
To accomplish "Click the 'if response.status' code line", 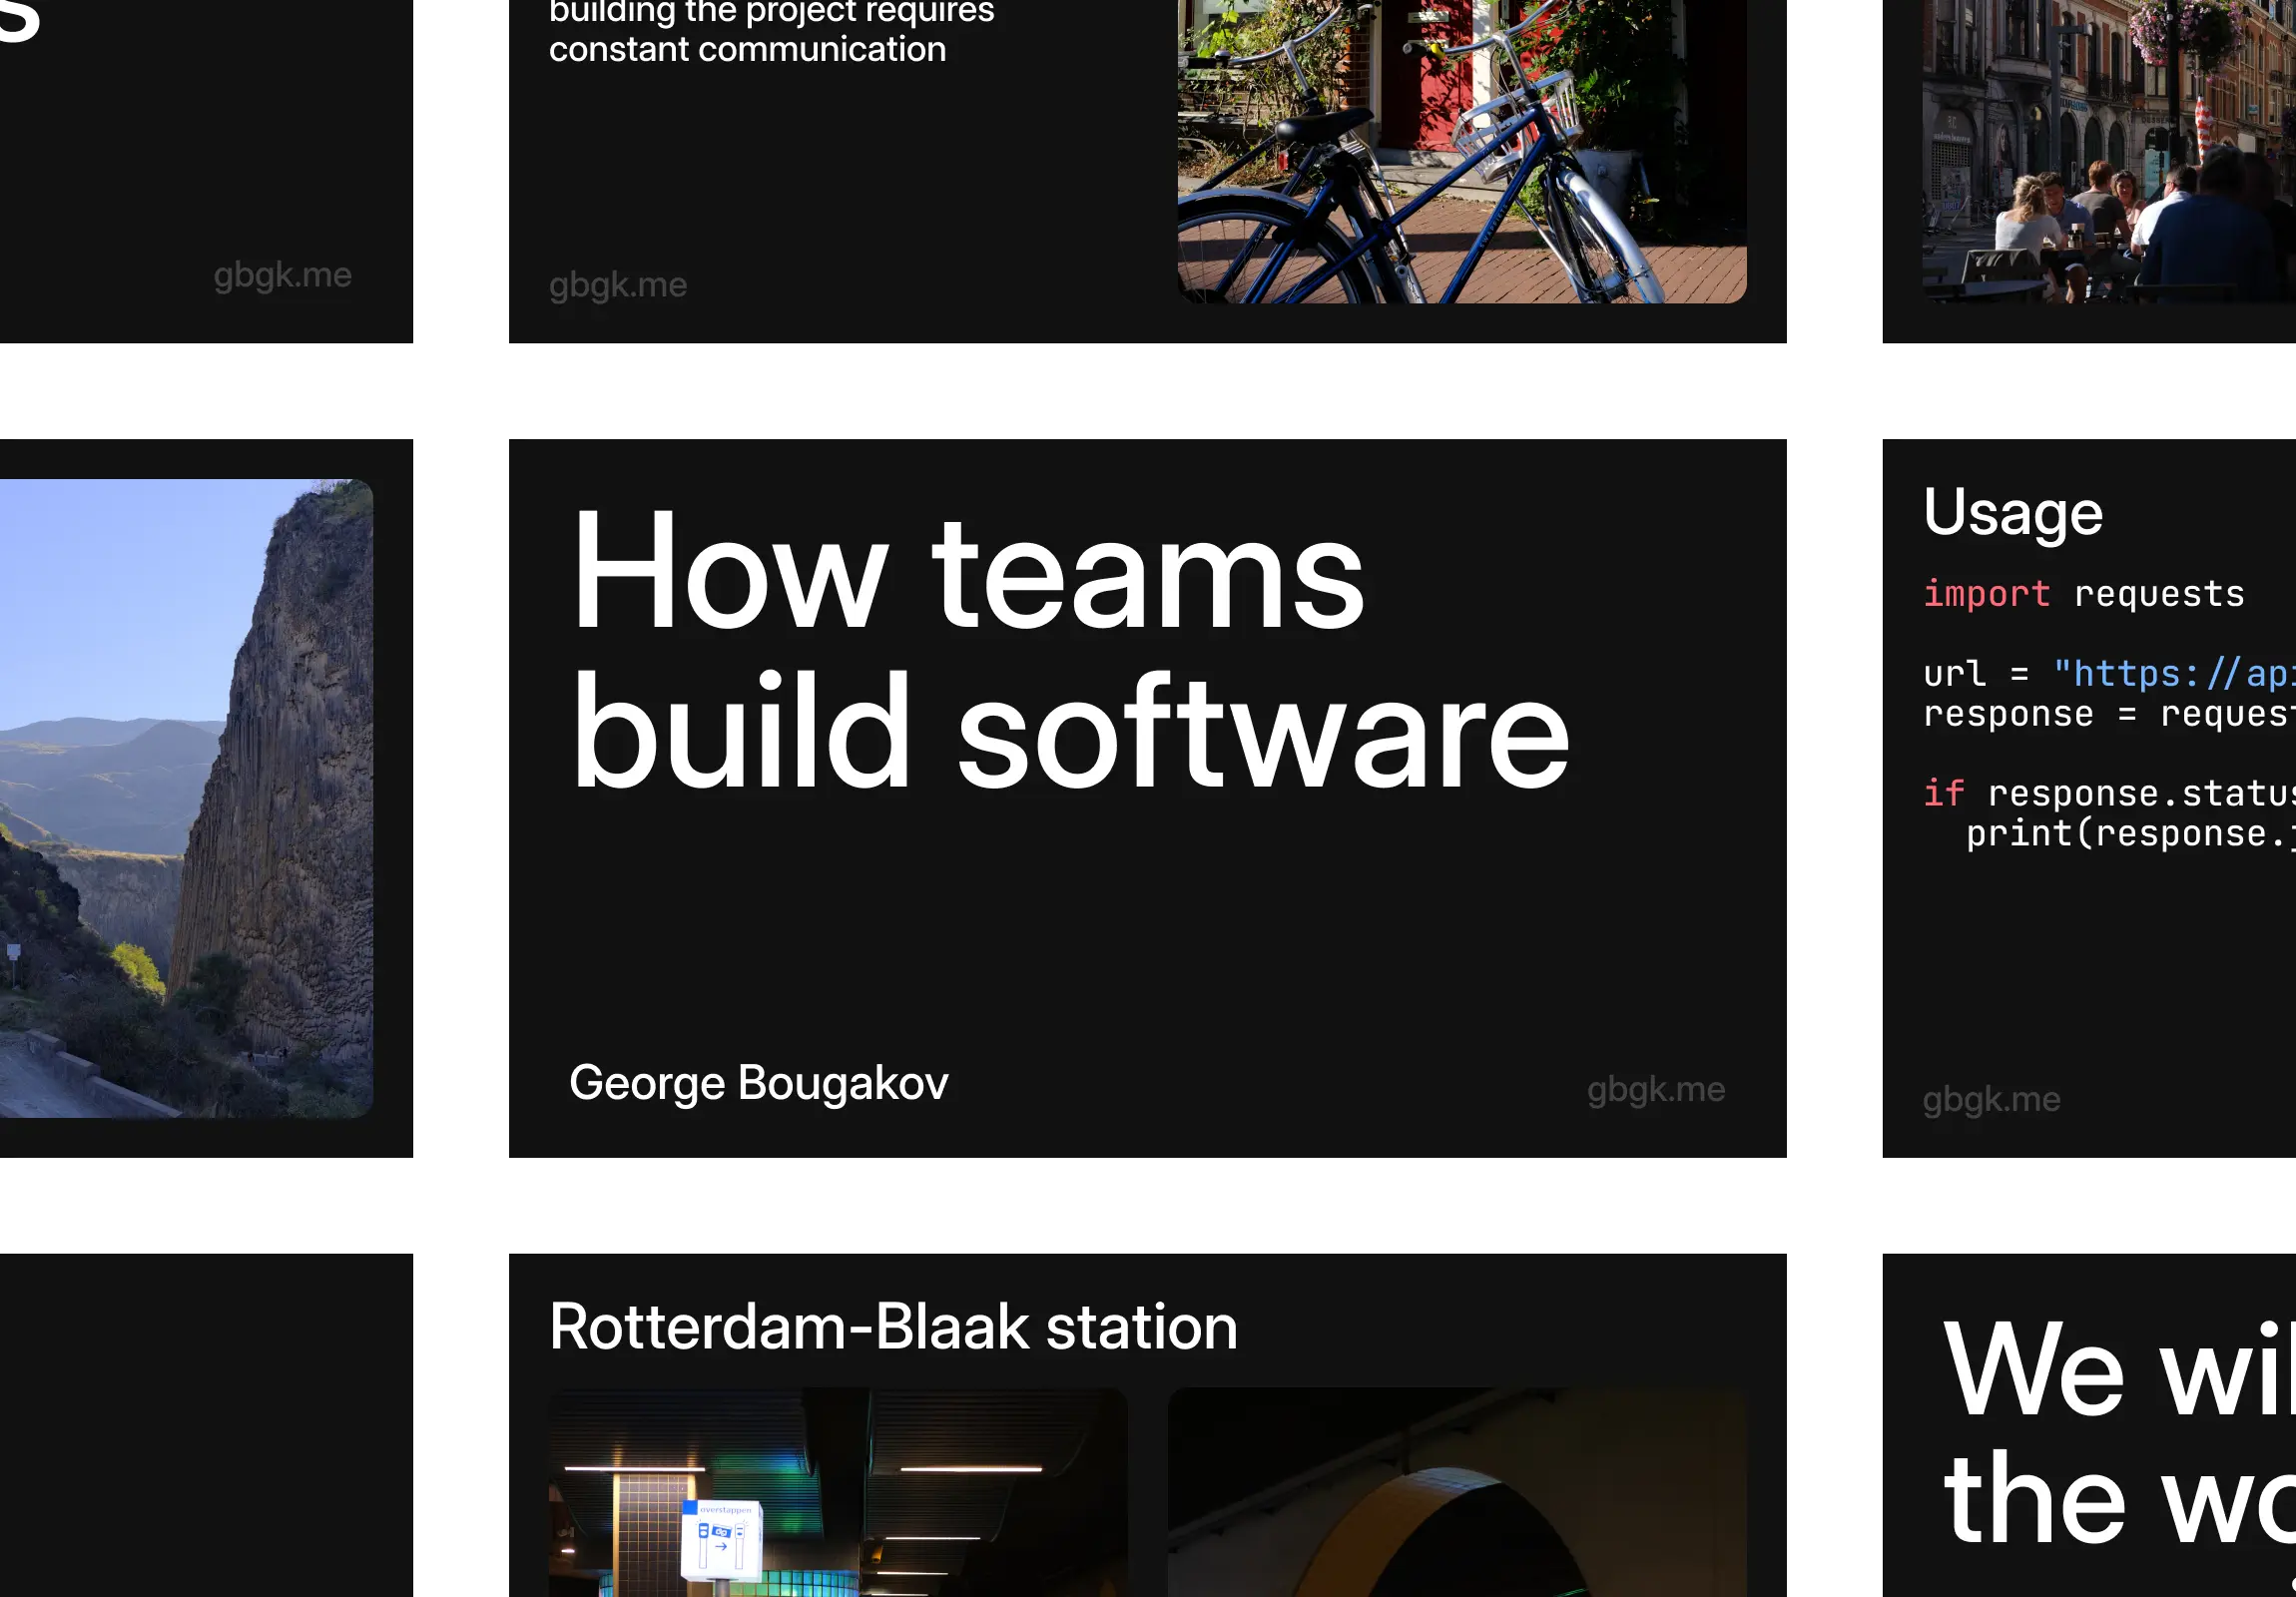I will point(2107,794).
